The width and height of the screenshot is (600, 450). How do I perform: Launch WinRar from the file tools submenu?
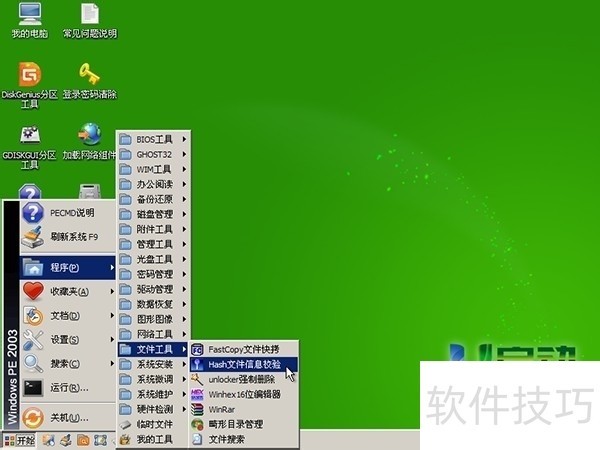click(244, 409)
